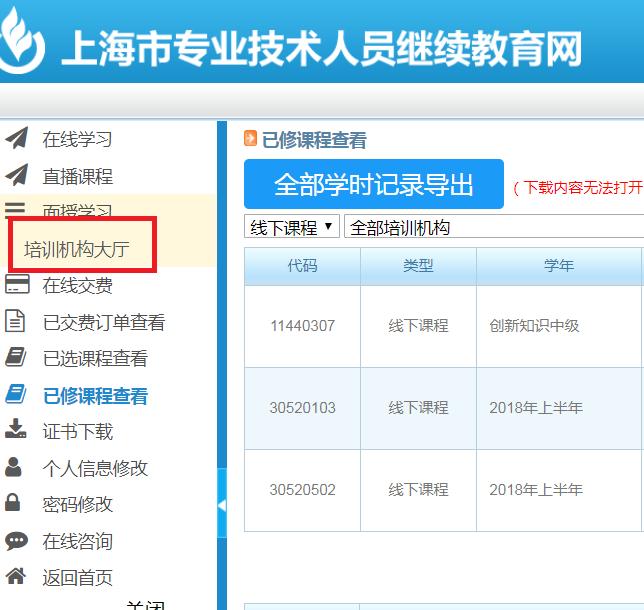644x610 pixels.
Task: Click the 全部学时记录导出 button
Action: click(x=374, y=184)
